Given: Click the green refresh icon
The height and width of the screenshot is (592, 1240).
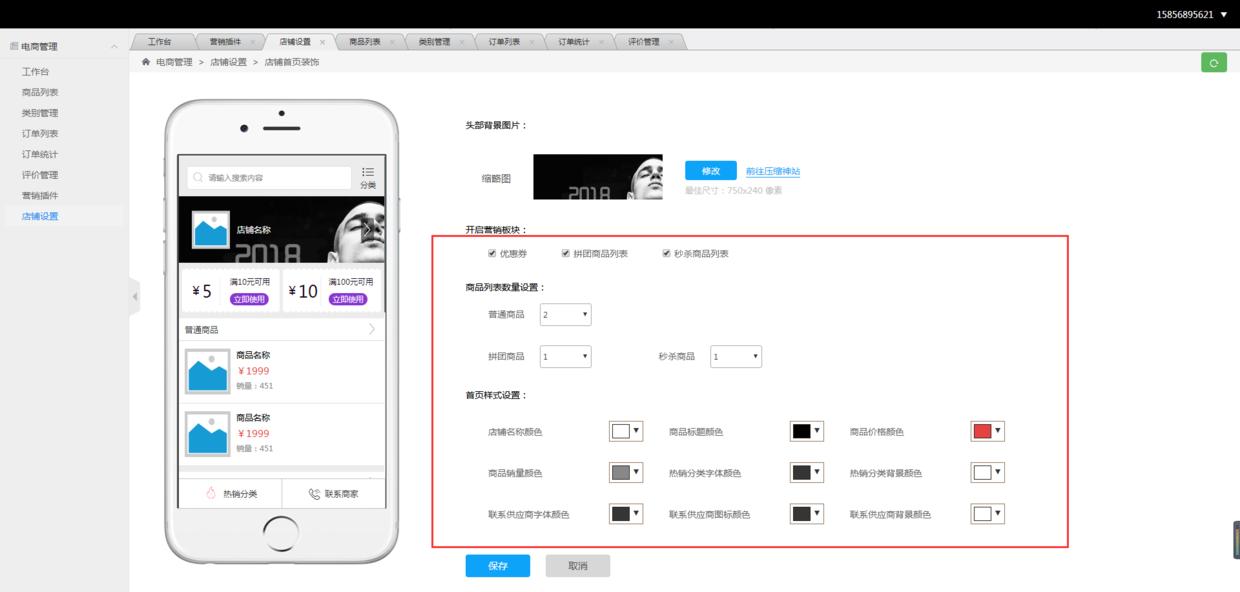Looking at the screenshot, I should [x=1213, y=63].
